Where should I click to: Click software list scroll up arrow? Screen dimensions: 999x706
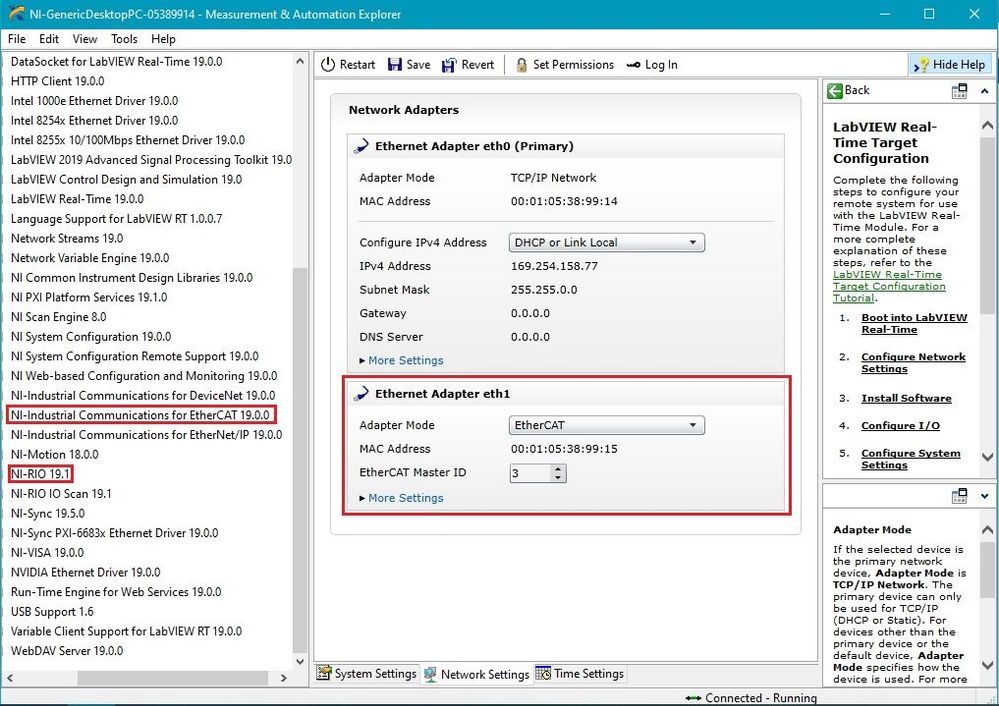[x=300, y=61]
